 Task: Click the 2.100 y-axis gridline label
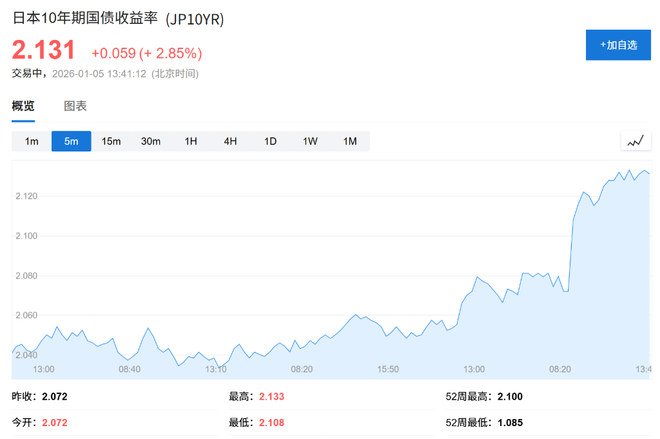coord(28,236)
